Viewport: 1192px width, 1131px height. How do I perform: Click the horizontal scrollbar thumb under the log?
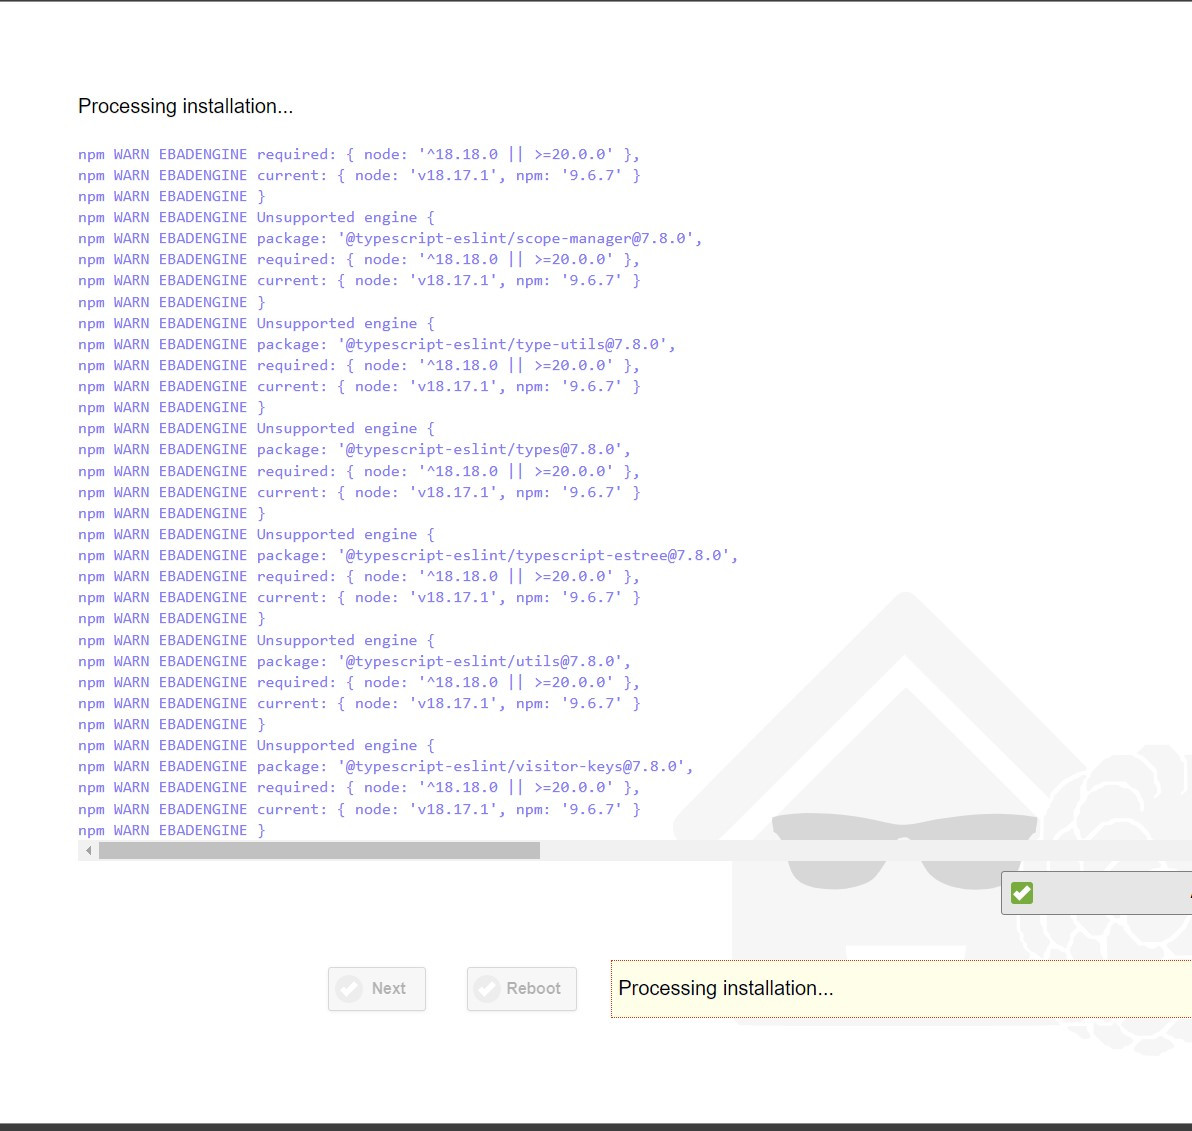(x=319, y=851)
